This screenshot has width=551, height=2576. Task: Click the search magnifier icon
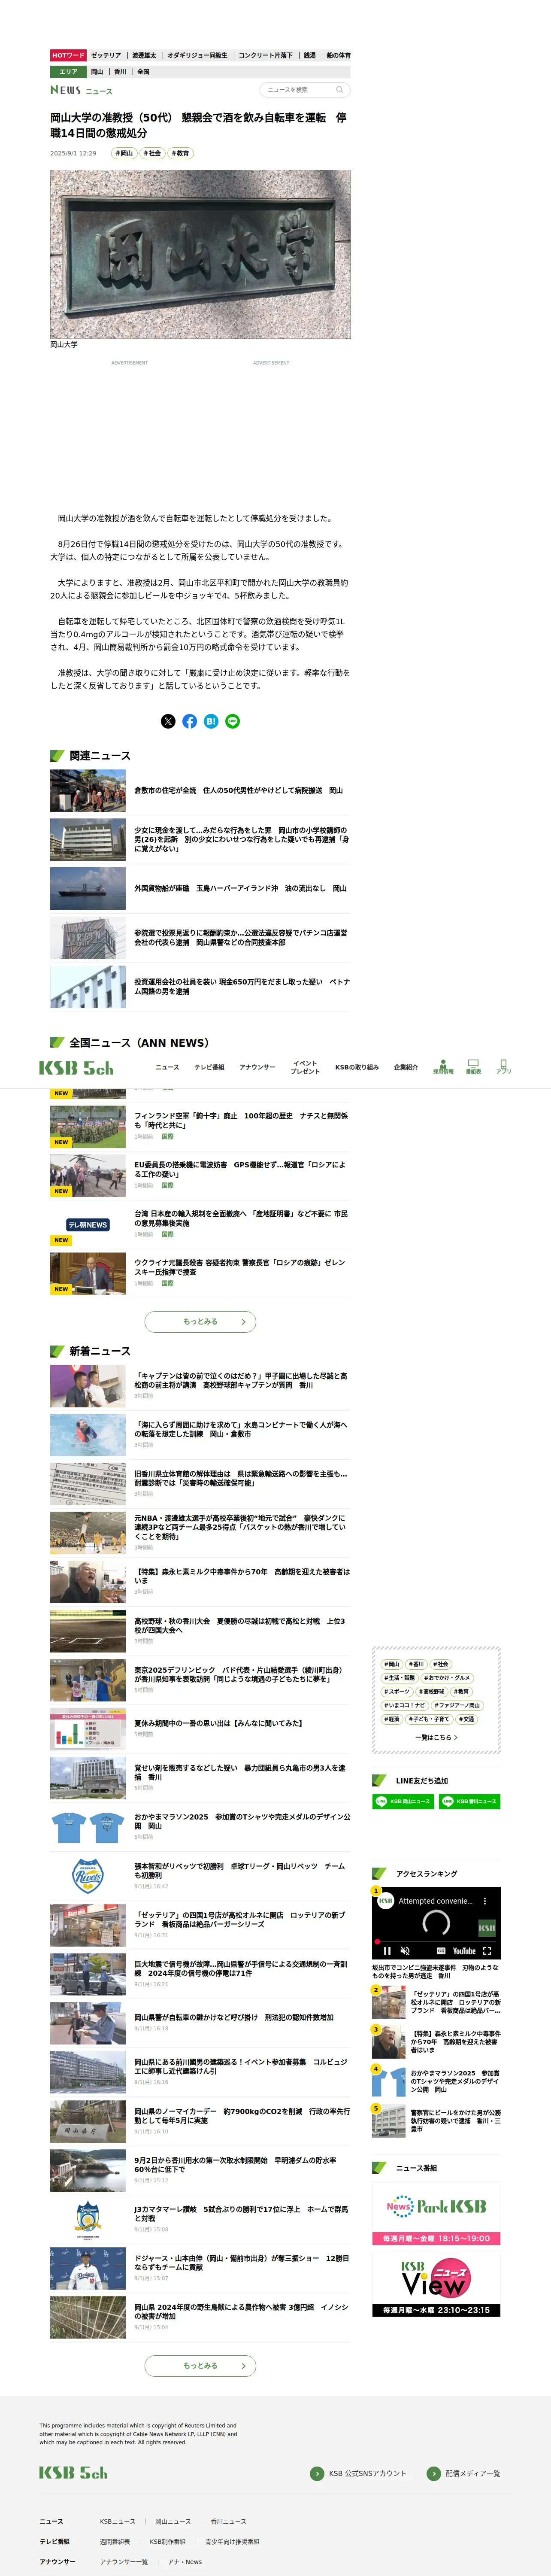tap(340, 90)
